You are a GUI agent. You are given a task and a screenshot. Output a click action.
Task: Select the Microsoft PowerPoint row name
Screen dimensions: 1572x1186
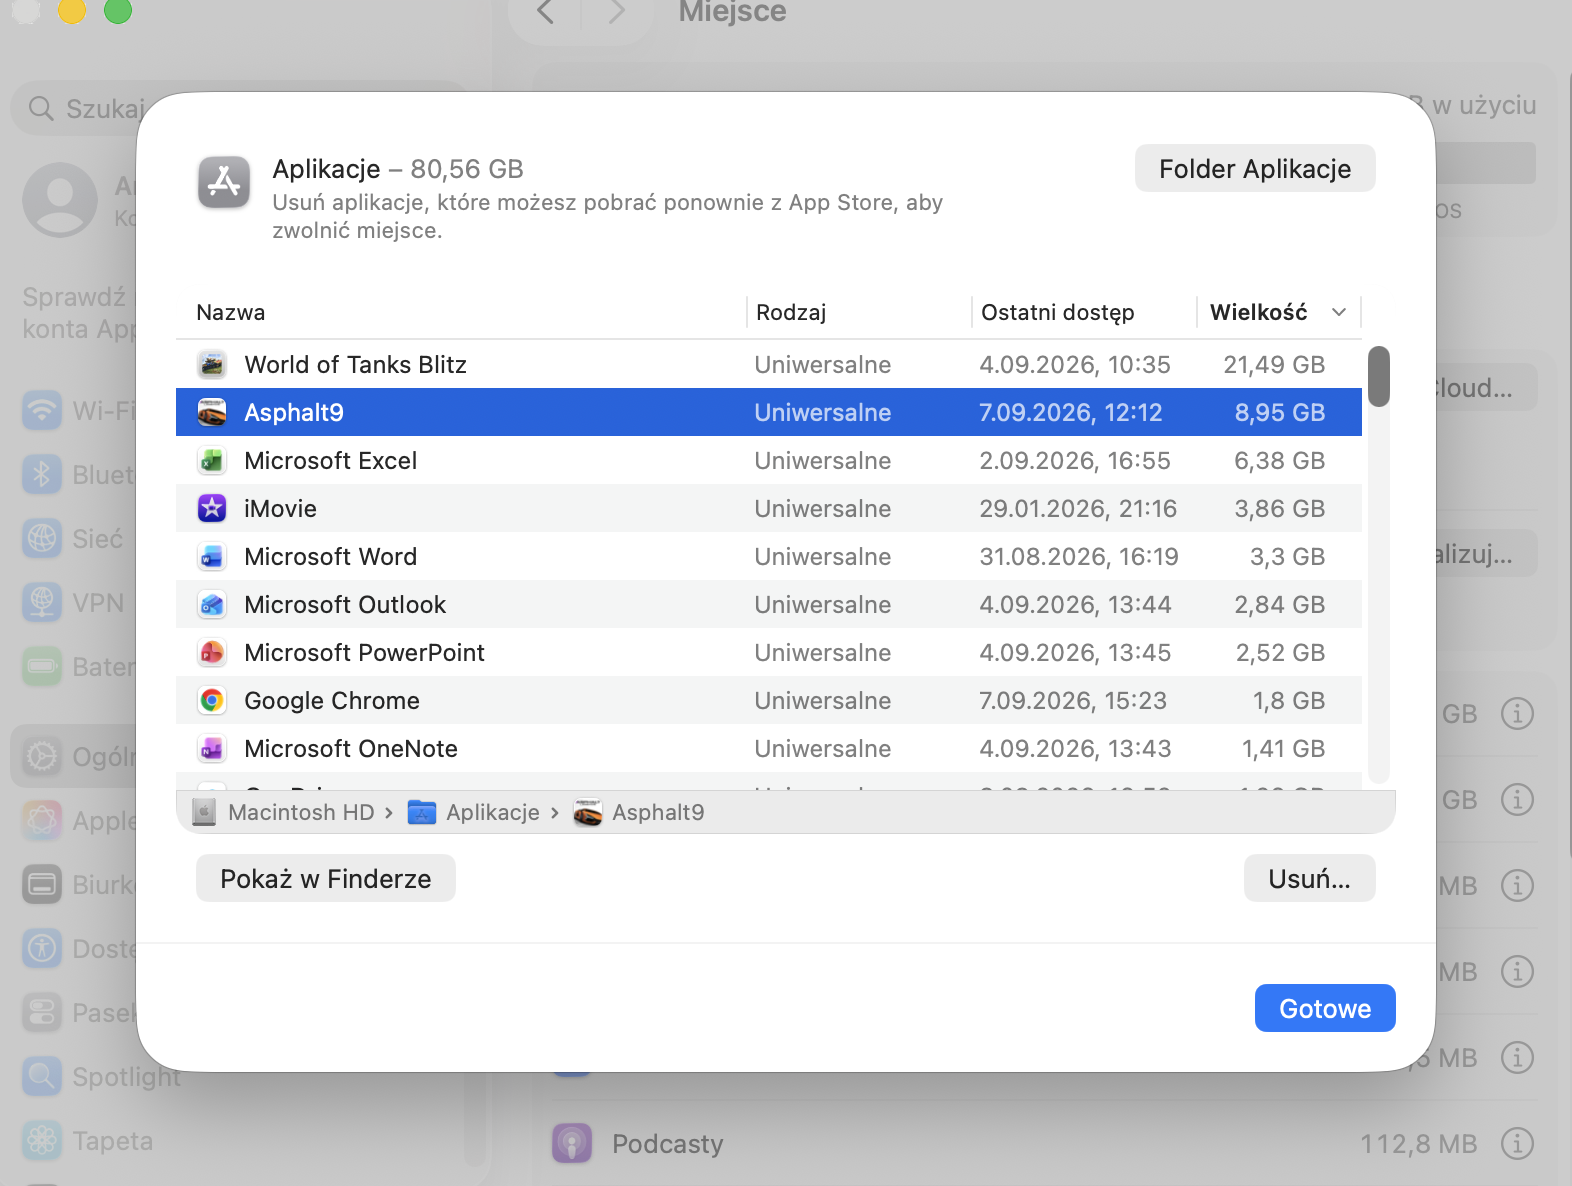364,653
